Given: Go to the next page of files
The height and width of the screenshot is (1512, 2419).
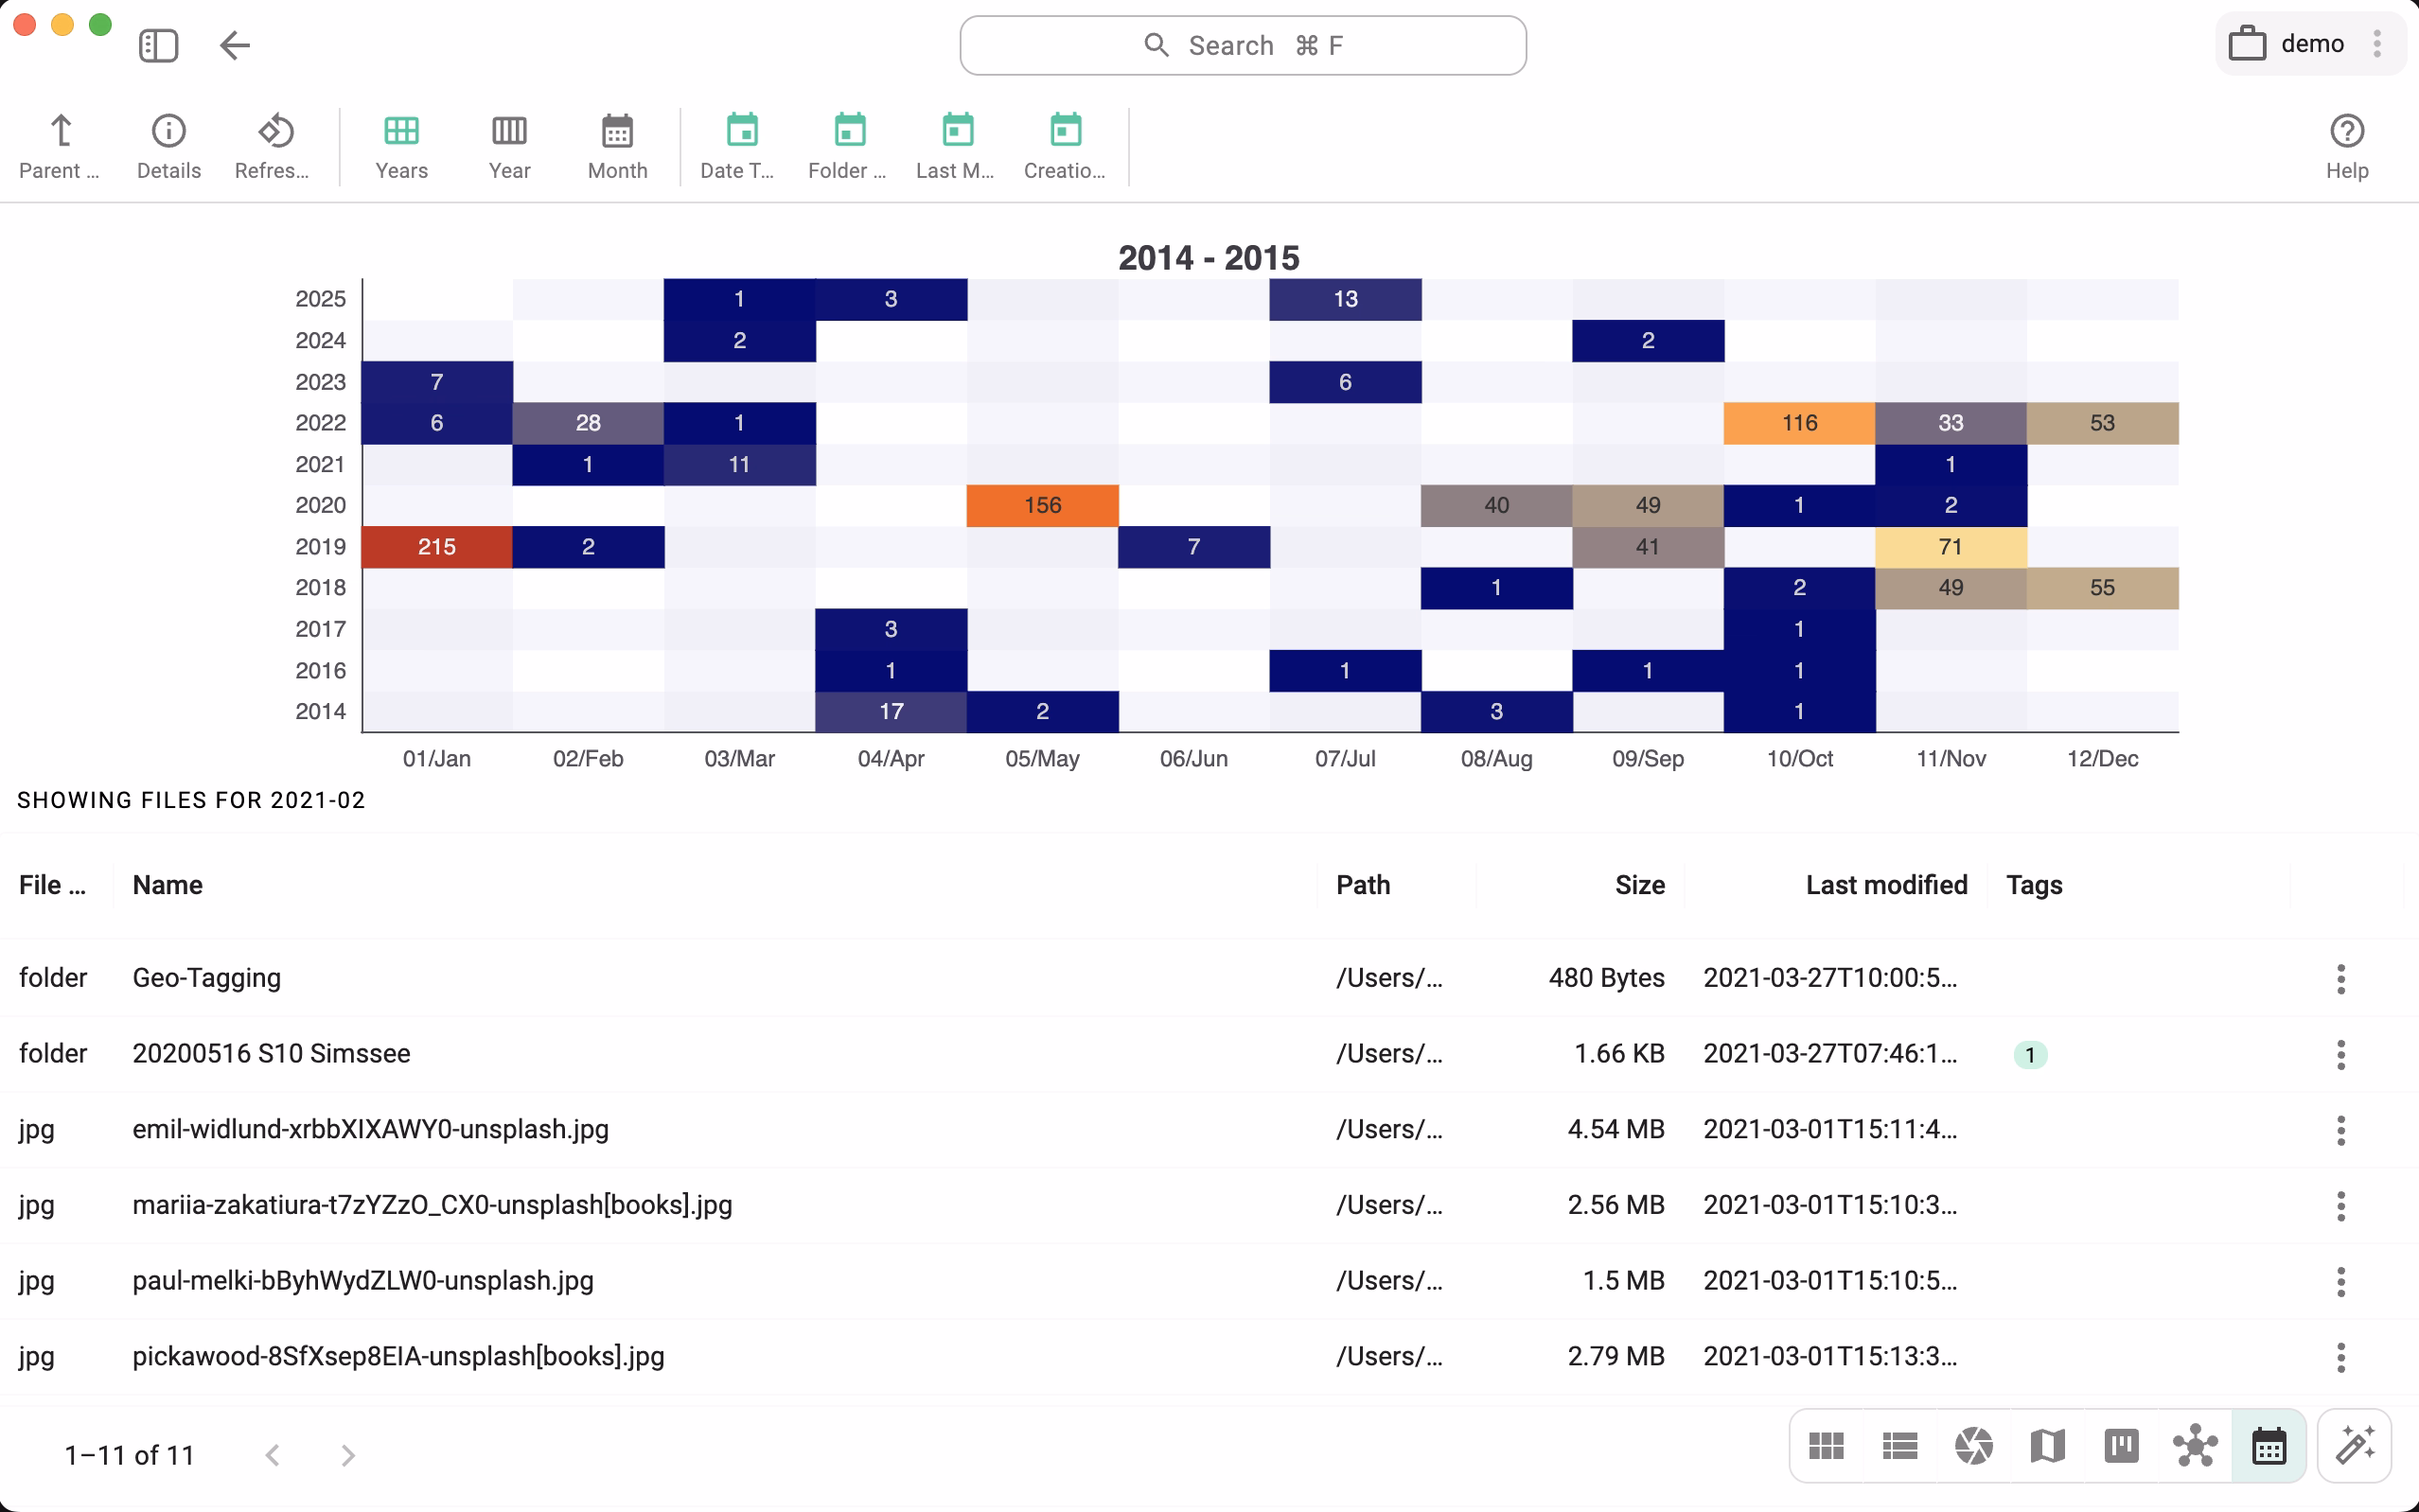Looking at the screenshot, I should (x=347, y=1455).
